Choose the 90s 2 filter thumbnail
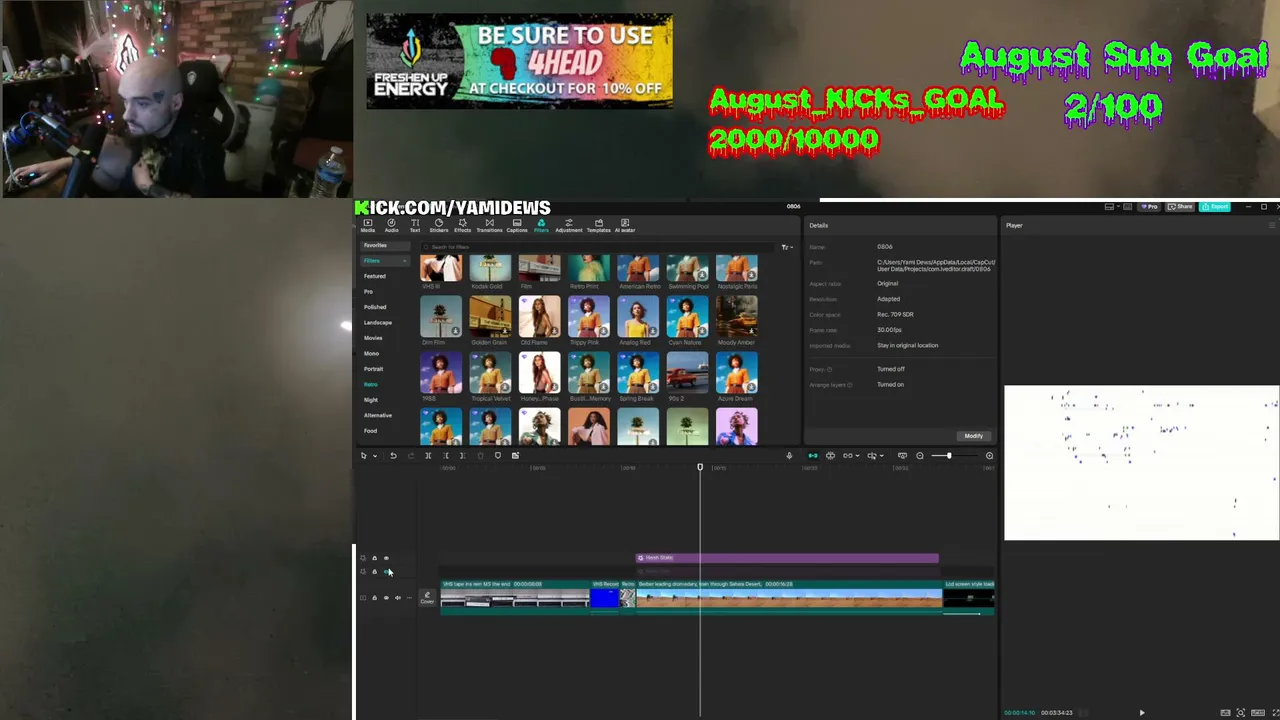The width and height of the screenshot is (1280, 720). (687, 373)
